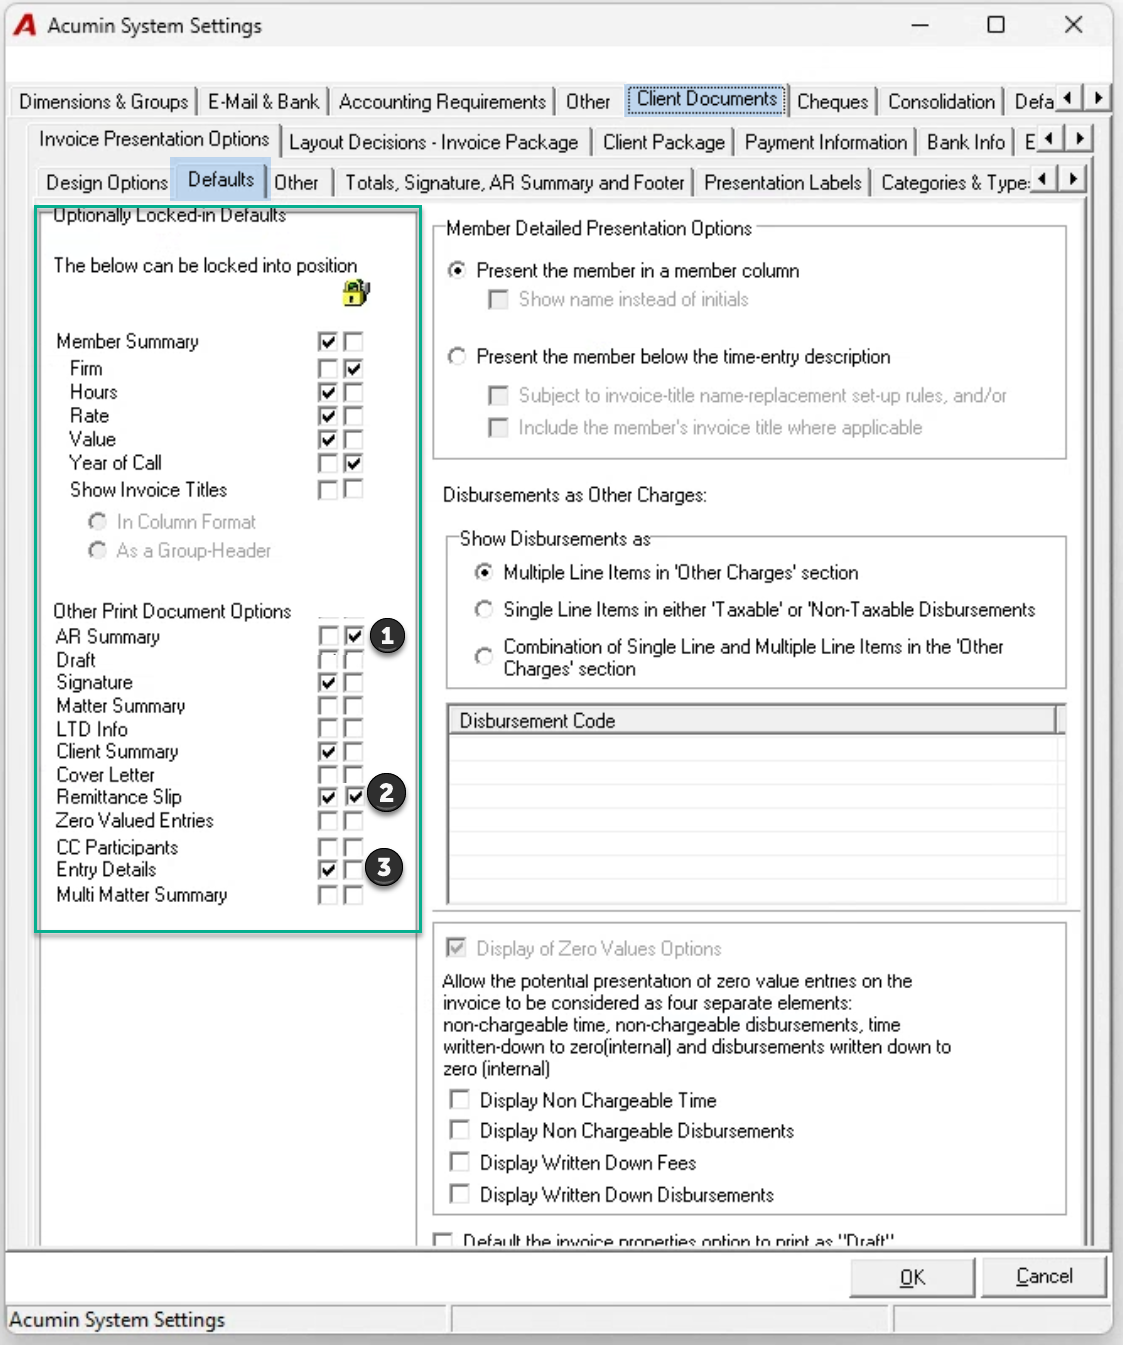Click the right scroll arrow on the top tab row
The image size is (1123, 1345).
tap(1098, 98)
